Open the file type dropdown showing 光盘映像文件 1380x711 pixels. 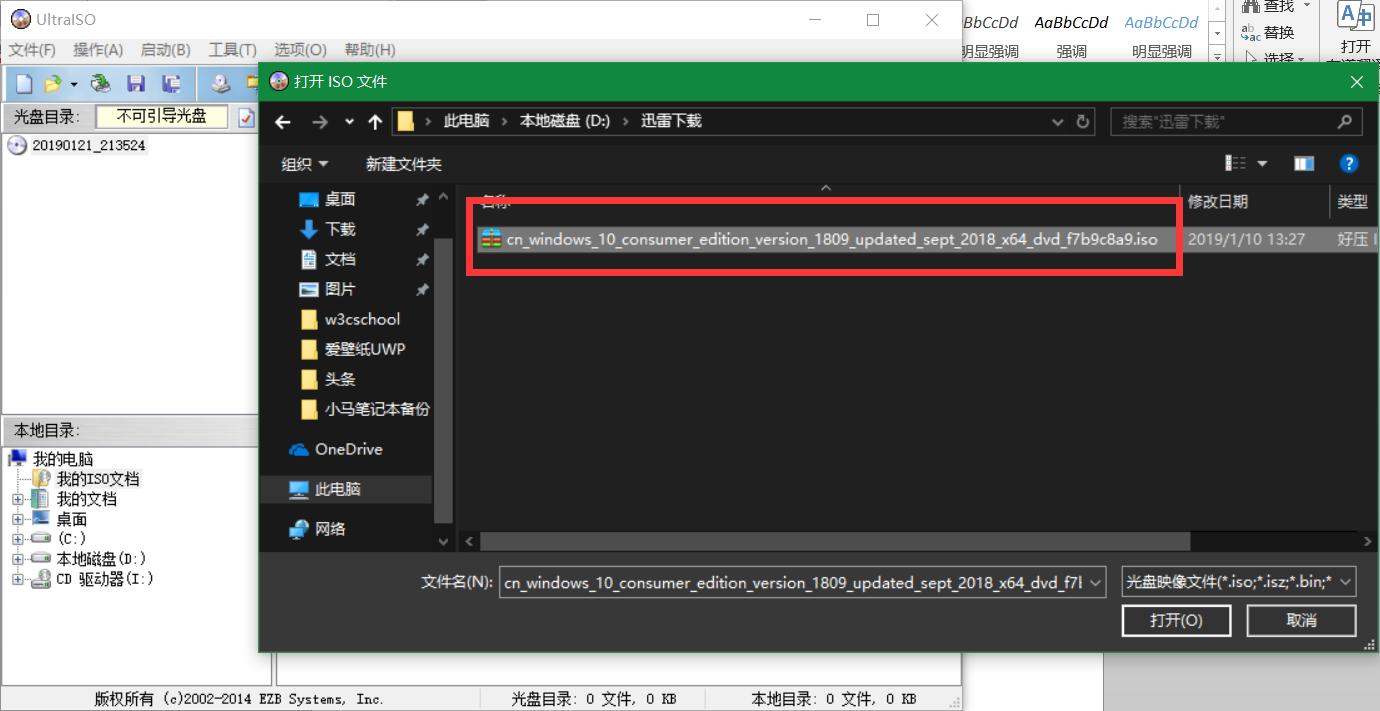pyautogui.click(x=1238, y=581)
